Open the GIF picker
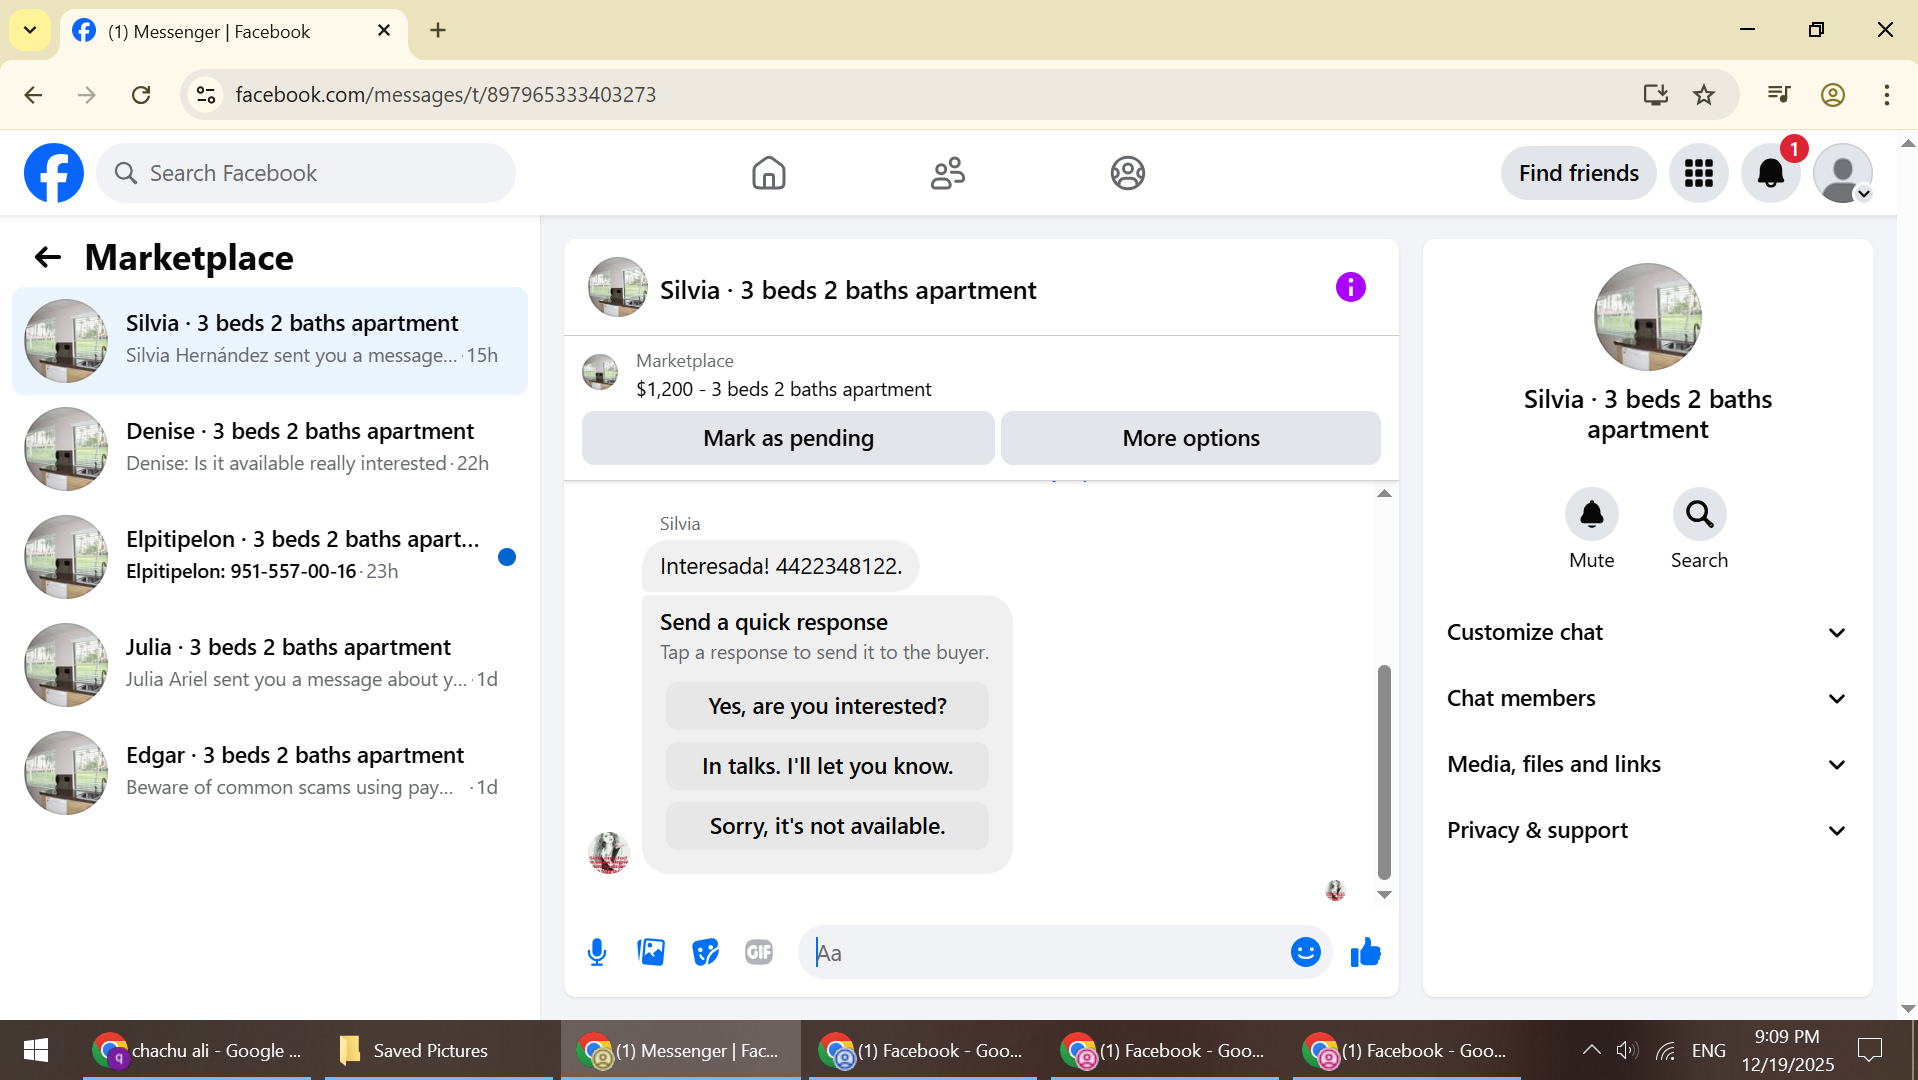 click(759, 952)
